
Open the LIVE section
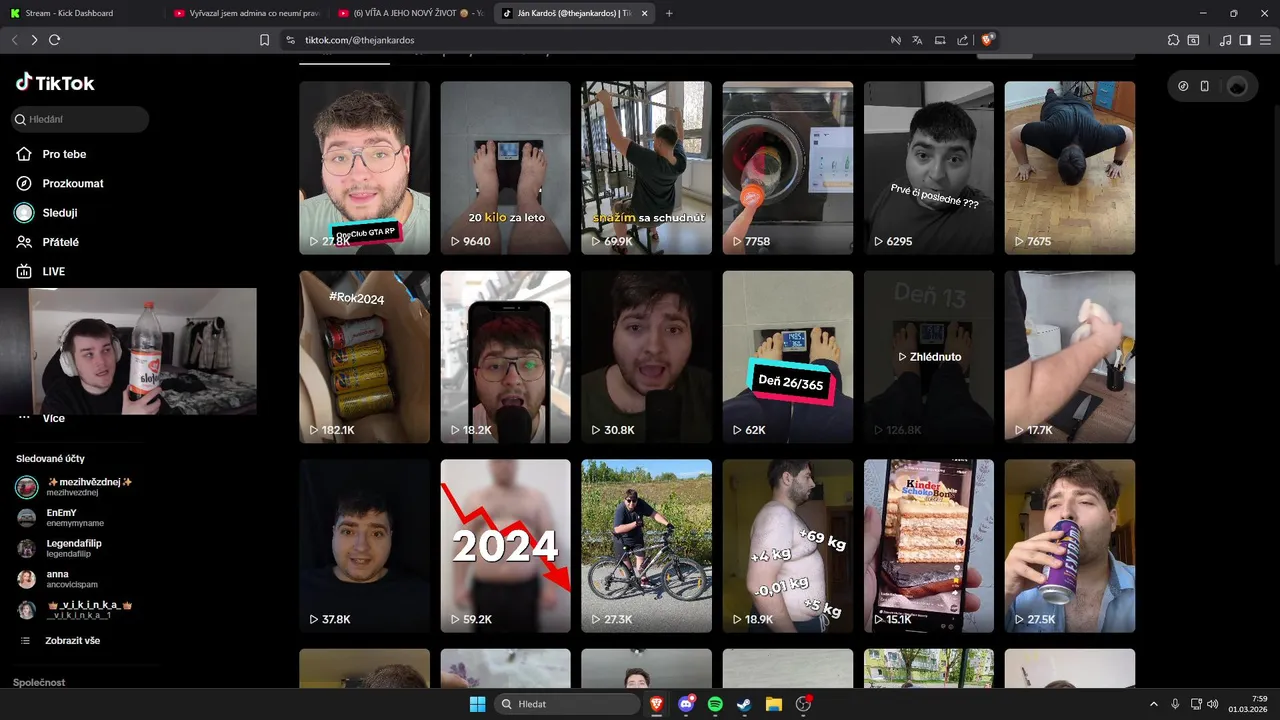53,271
